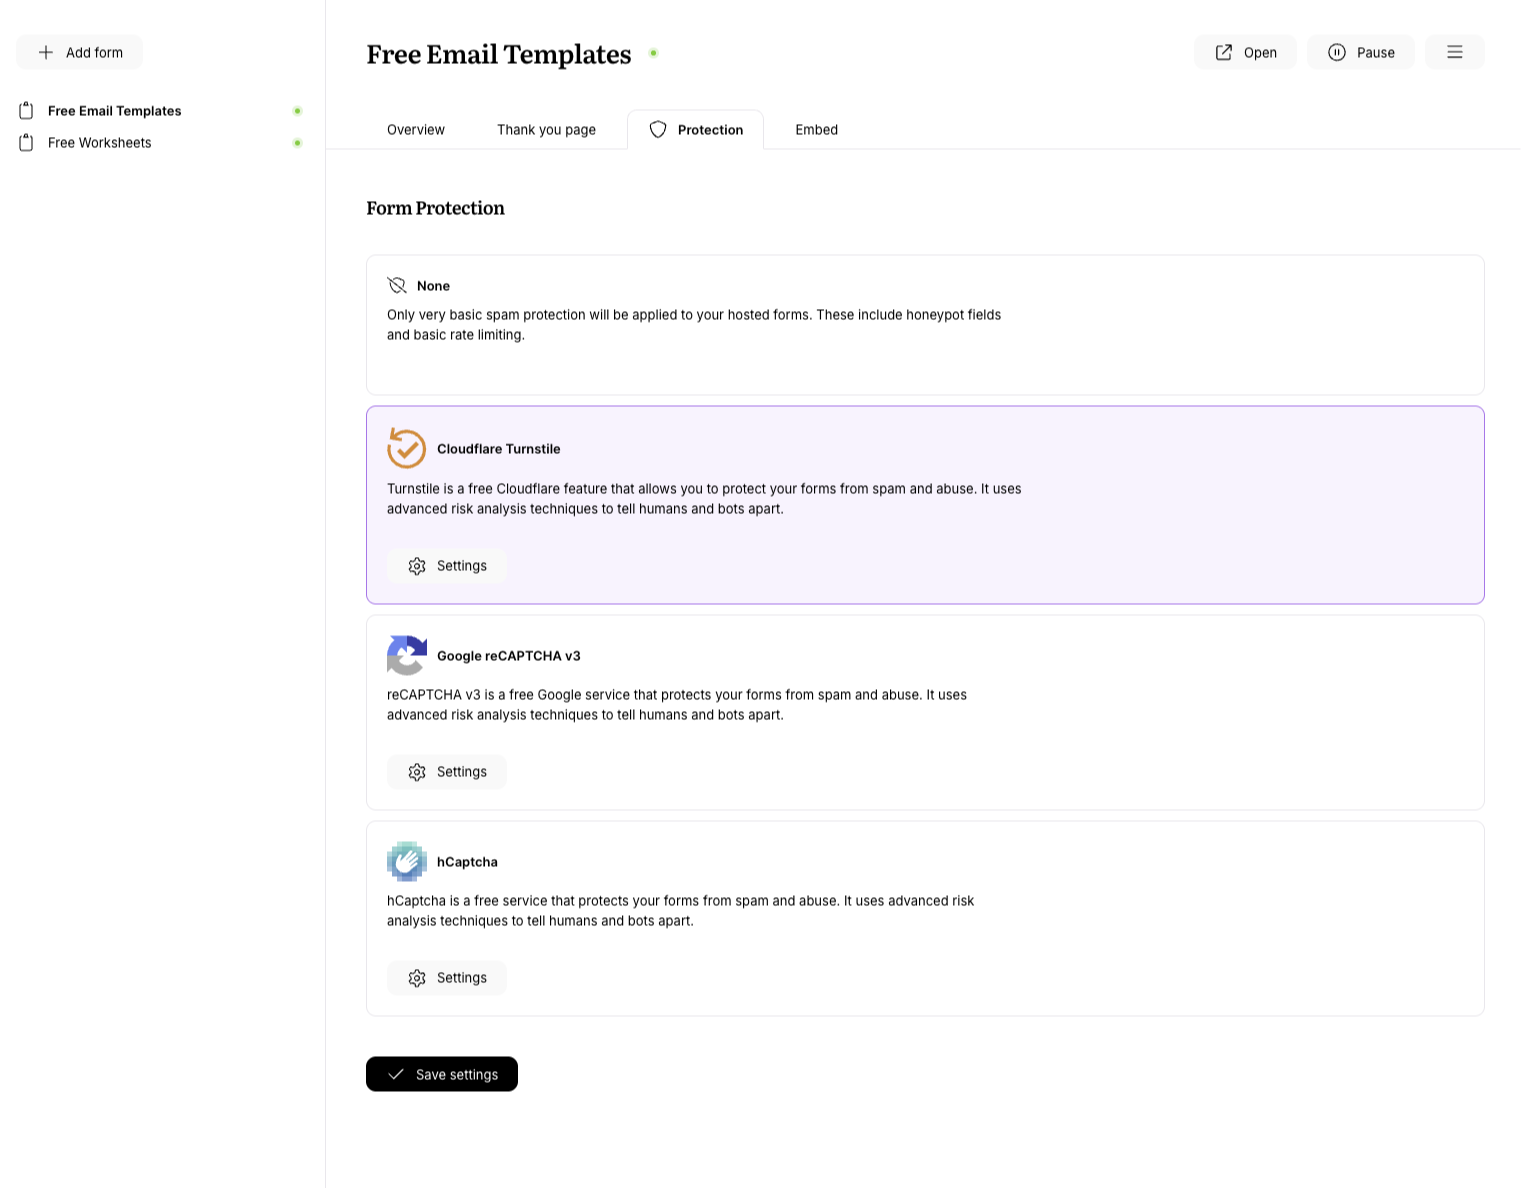
Task: Click the Save settings button
Action: pyautogui.click(x=441, y=1073)
